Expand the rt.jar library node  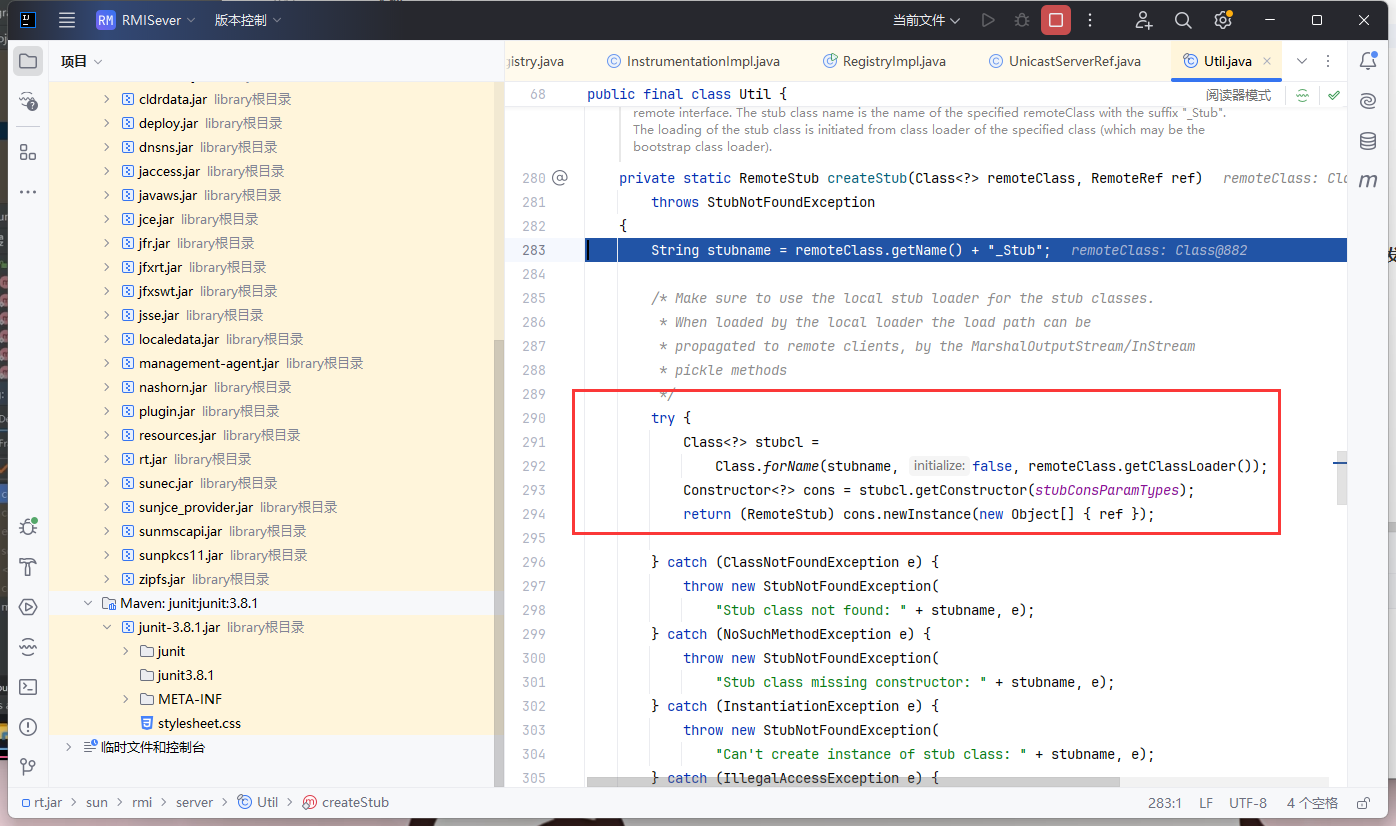pos(109,459)
